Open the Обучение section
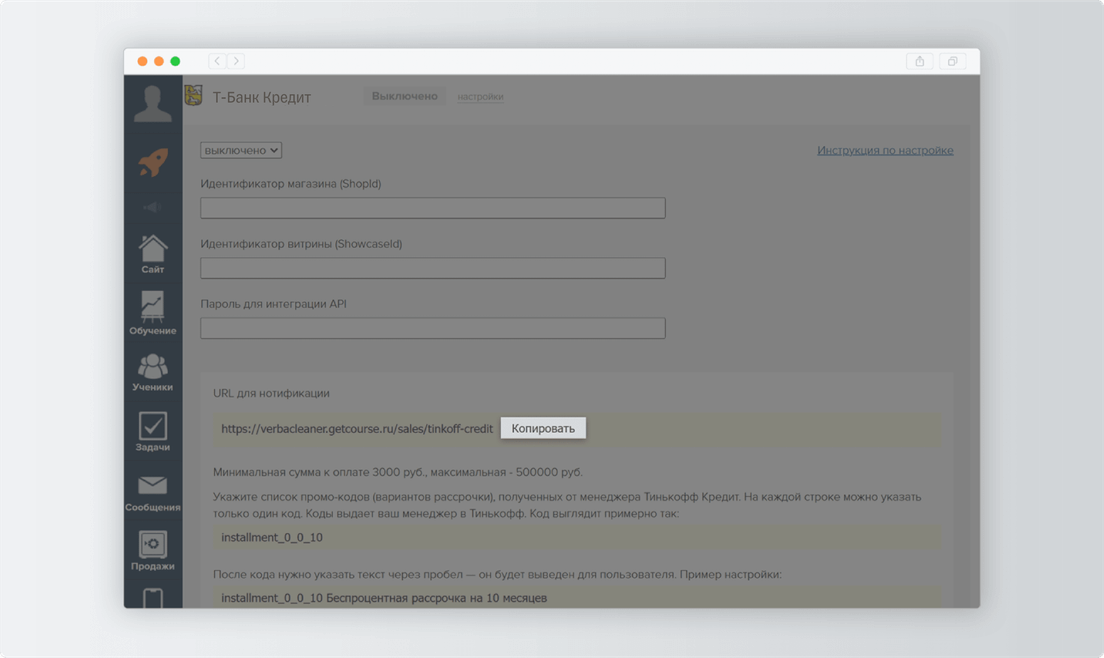The width and height of the screenshot is (1104, 658). 153,314
